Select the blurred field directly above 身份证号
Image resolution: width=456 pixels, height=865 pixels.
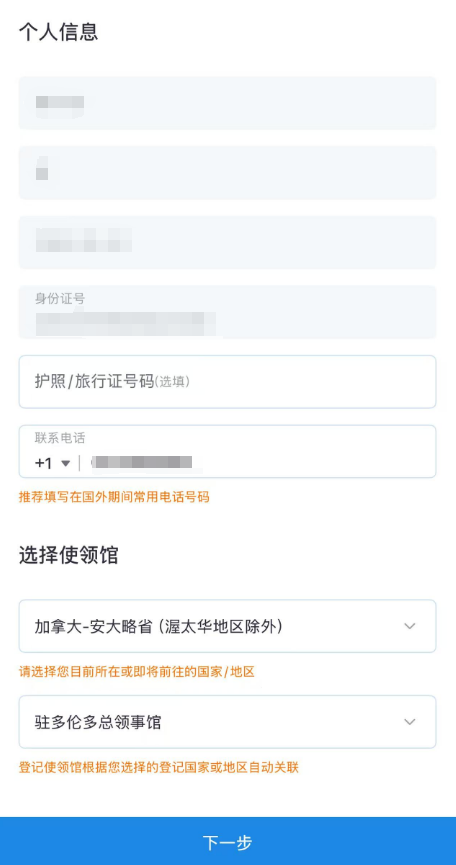coord(228,242)
